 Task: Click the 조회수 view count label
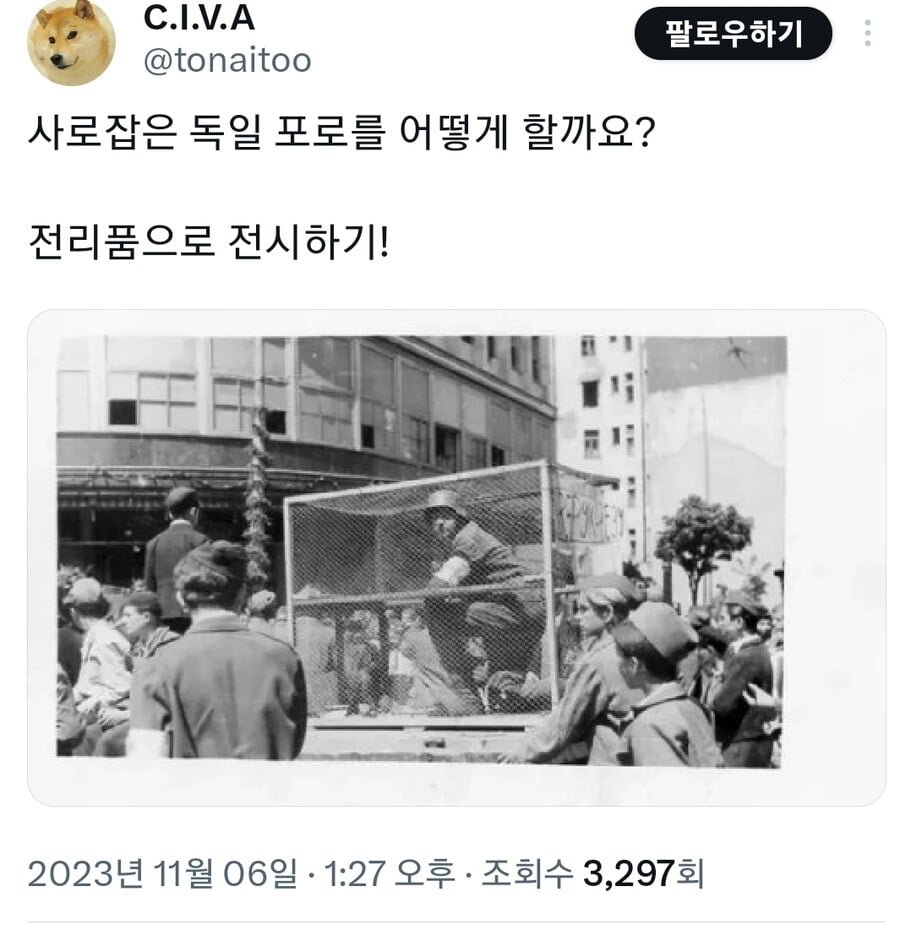[527, 873]
